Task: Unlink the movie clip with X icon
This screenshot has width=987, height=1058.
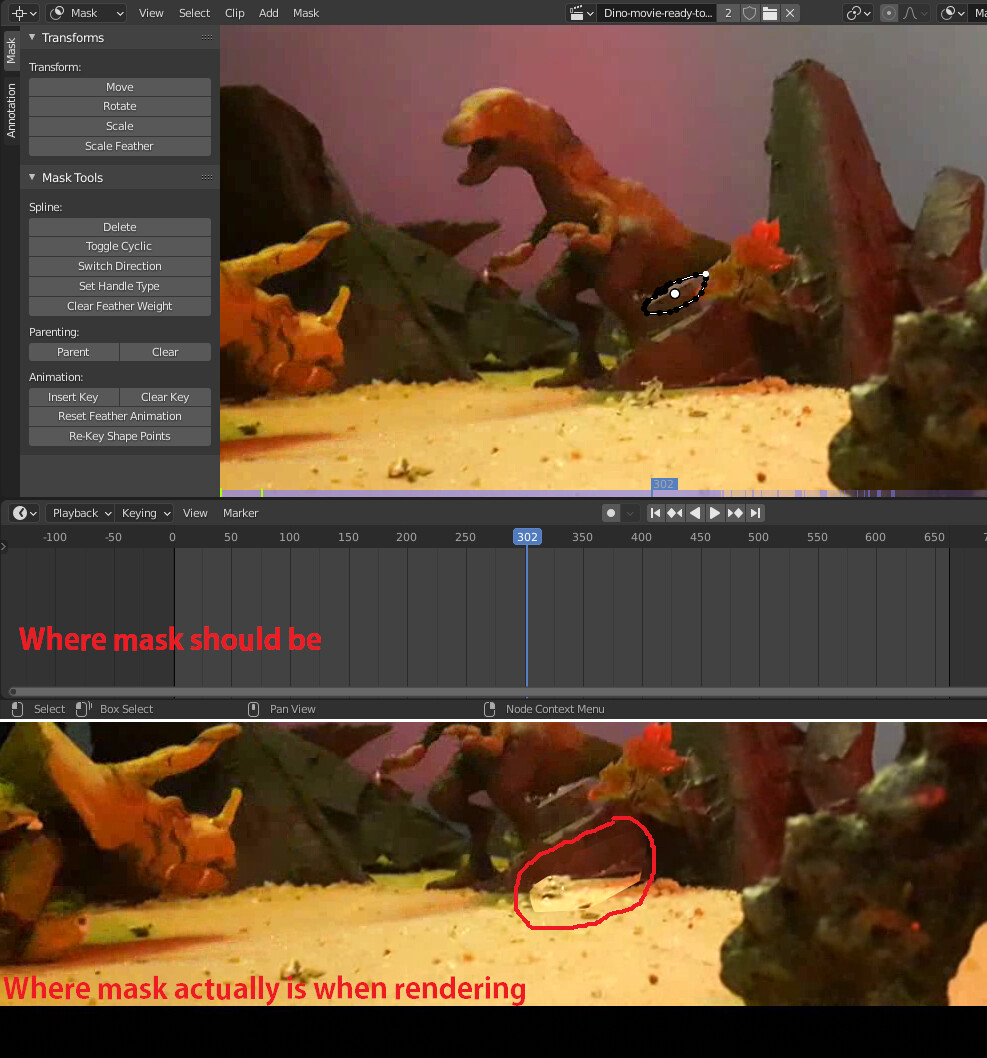Action: (x=790, y=13)
